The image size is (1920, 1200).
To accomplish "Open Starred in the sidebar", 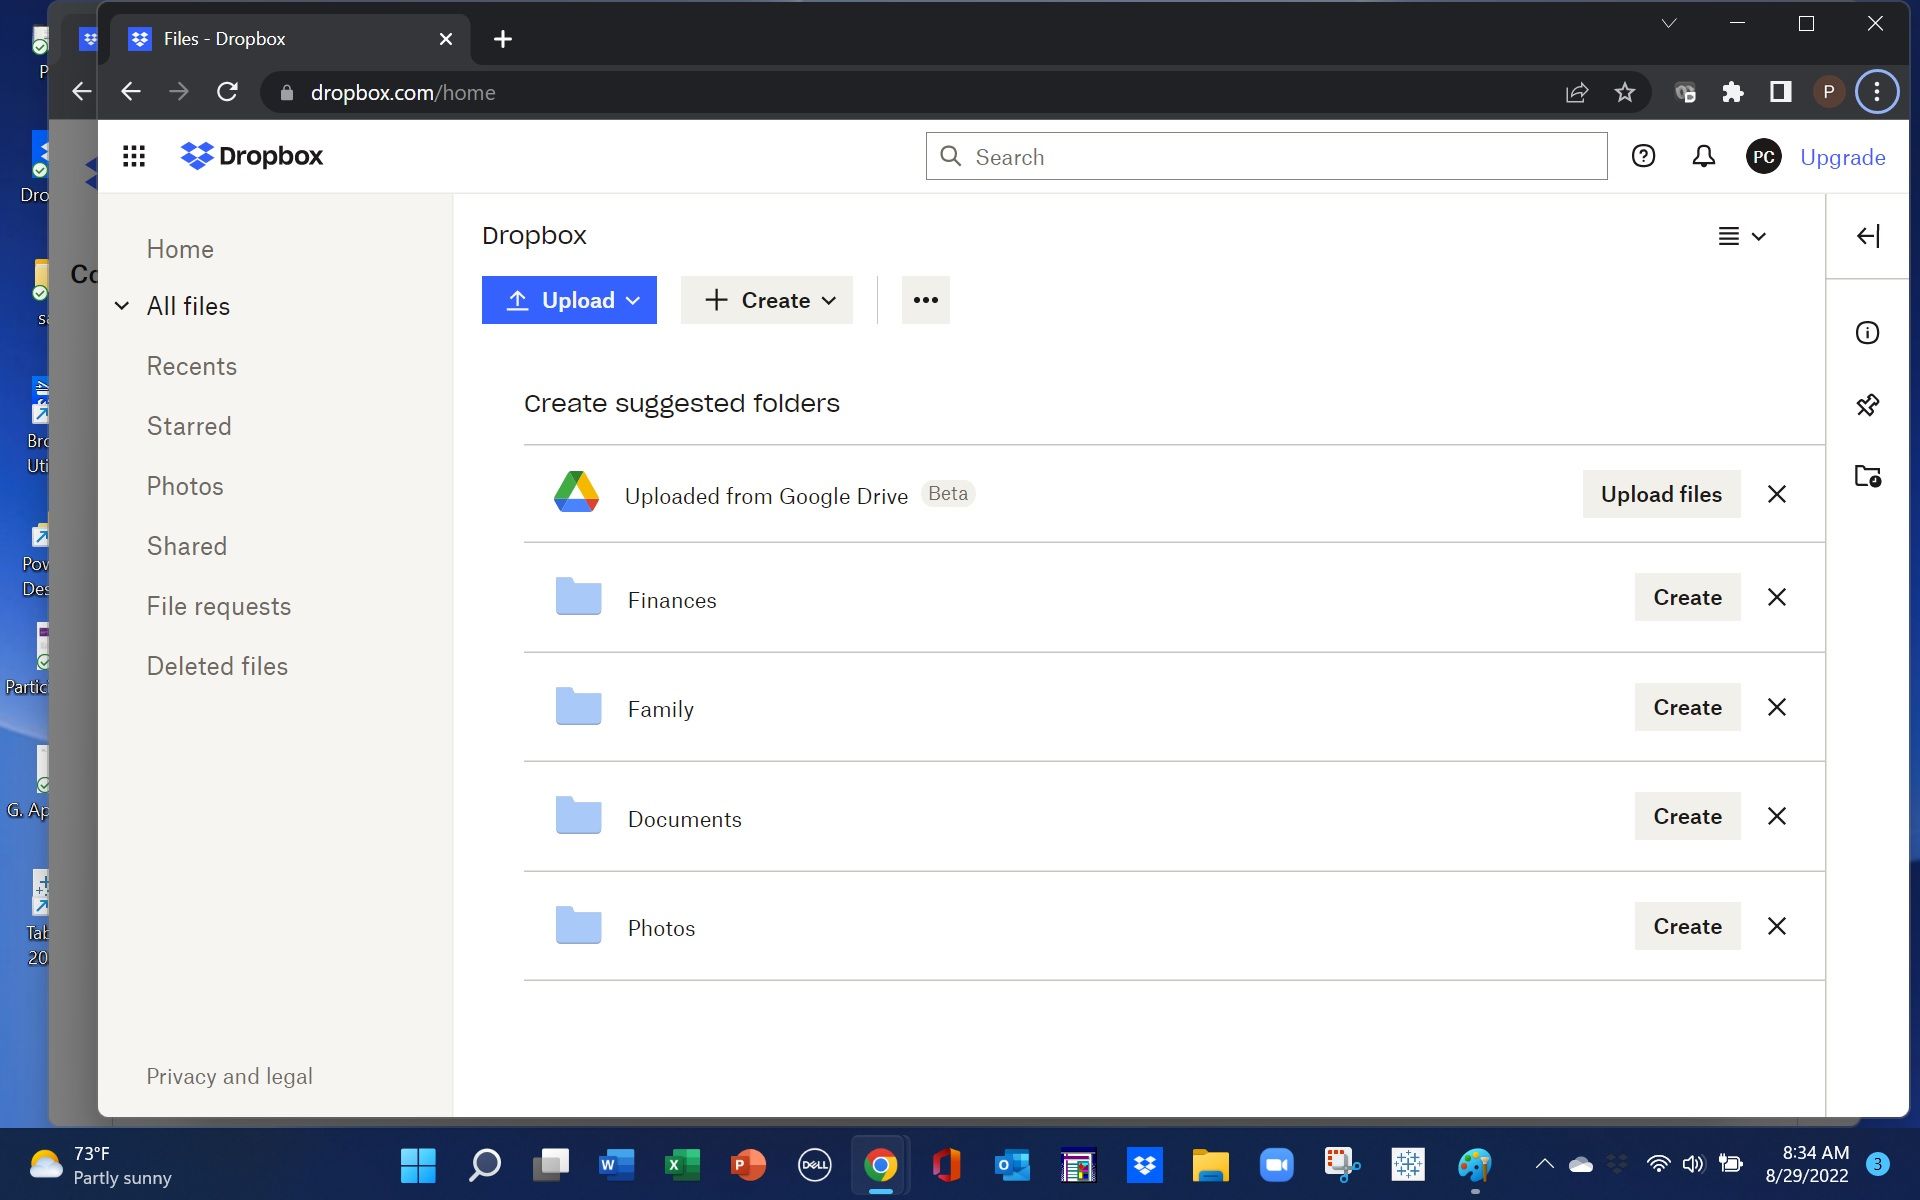I will click(189, 426).
